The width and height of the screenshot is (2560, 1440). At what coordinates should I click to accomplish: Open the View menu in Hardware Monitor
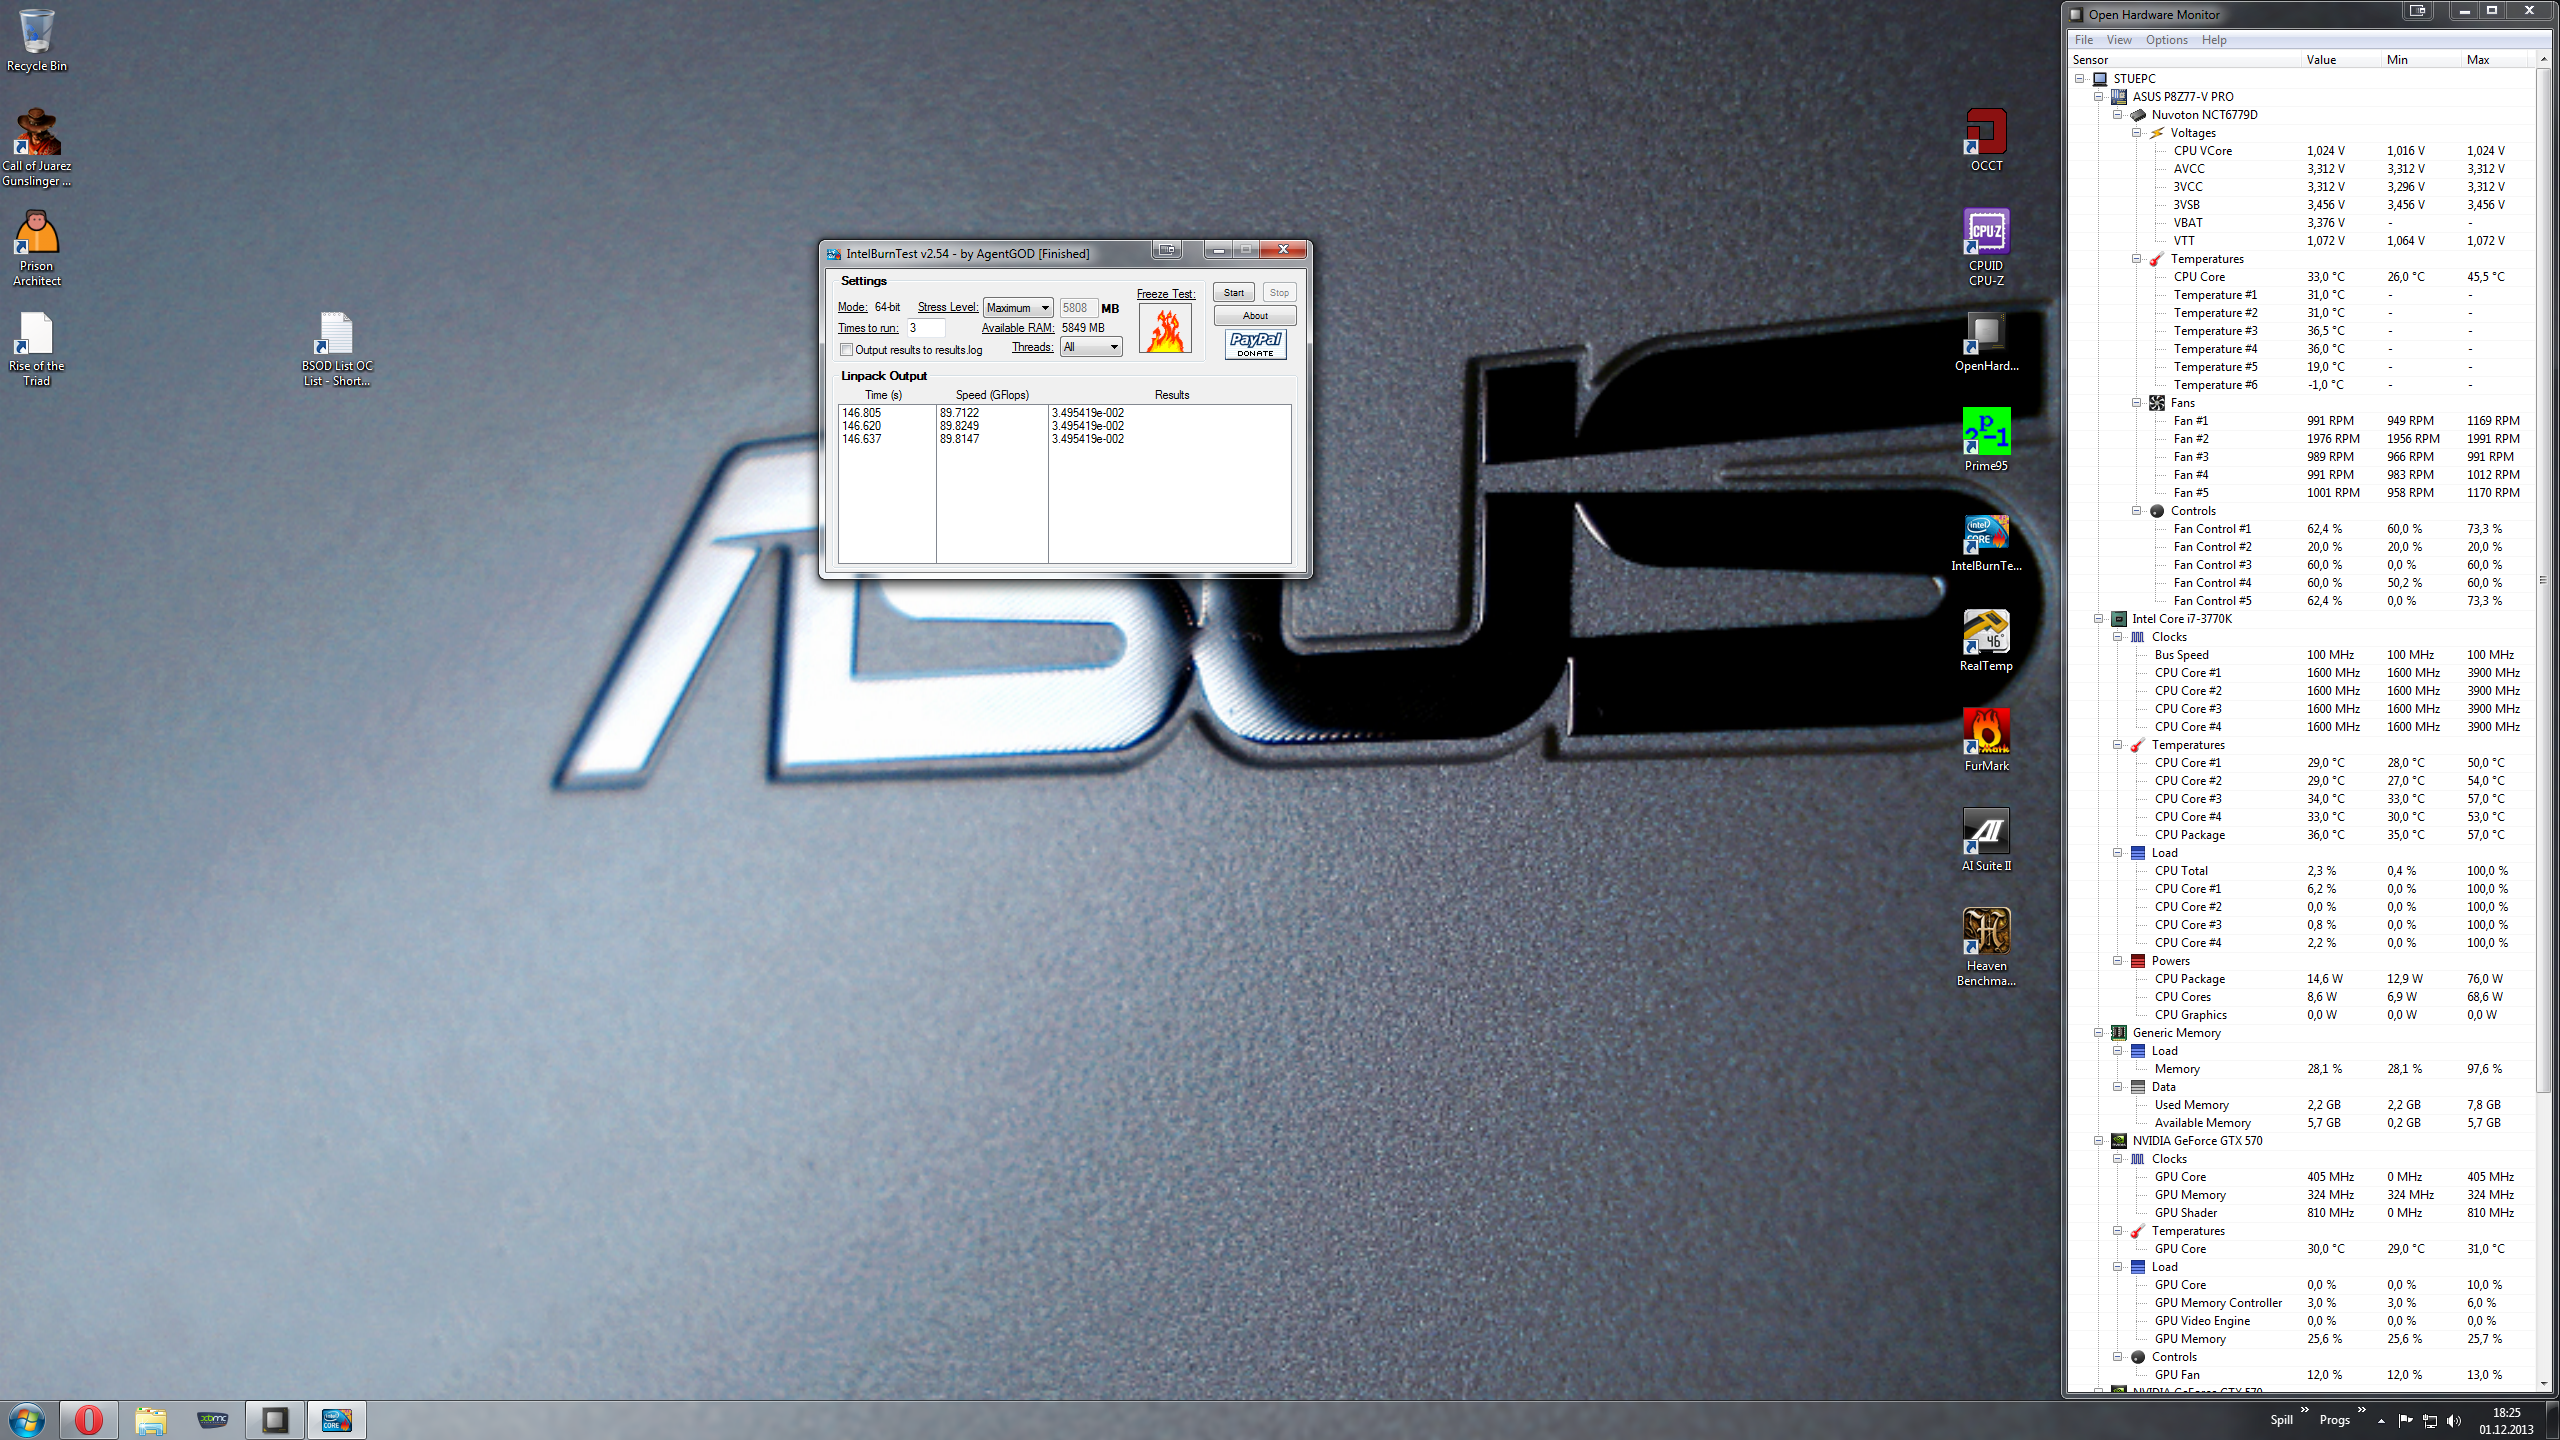[x=2119, y=40]
